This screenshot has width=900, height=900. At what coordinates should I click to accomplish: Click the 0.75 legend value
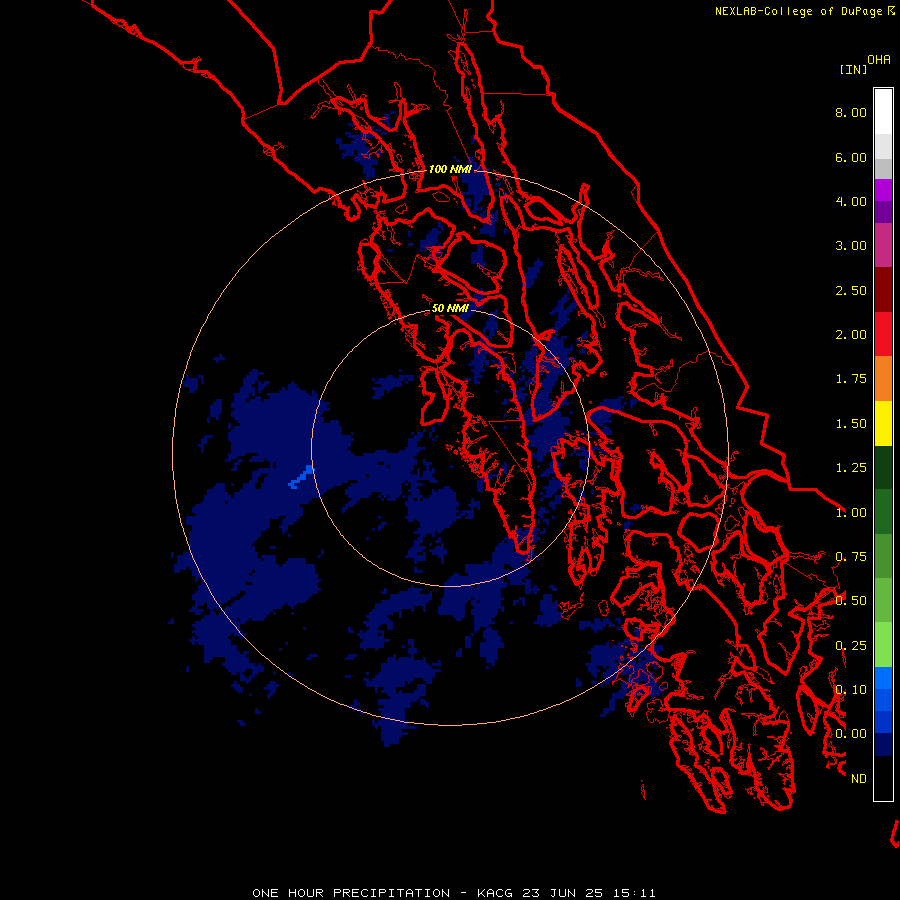pyautogui.click(x=851, y=557)
